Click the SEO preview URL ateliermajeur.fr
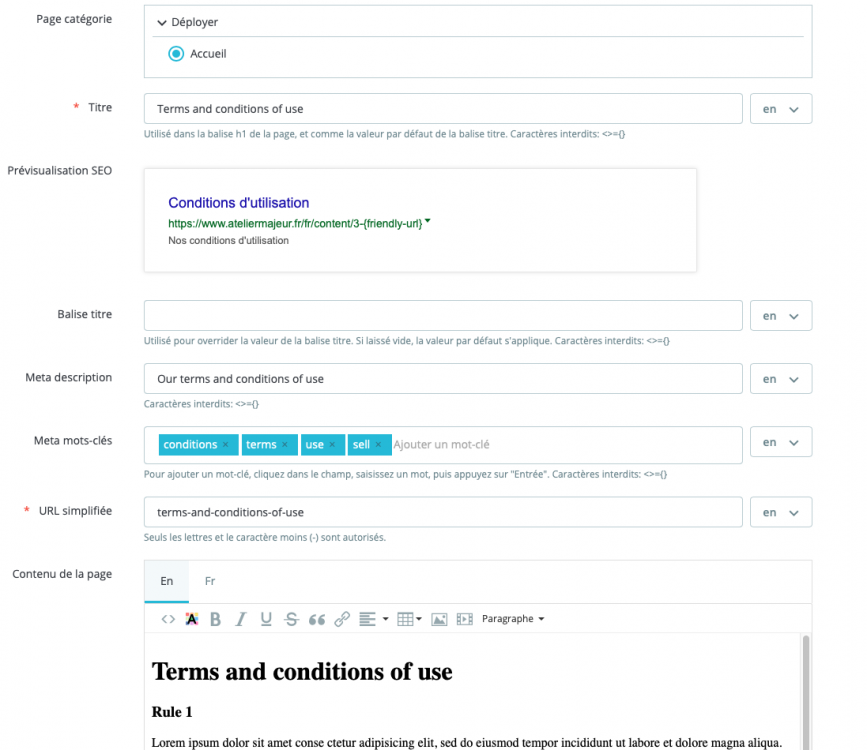Screen dimensions: 867x750 [x=295, y=223]
